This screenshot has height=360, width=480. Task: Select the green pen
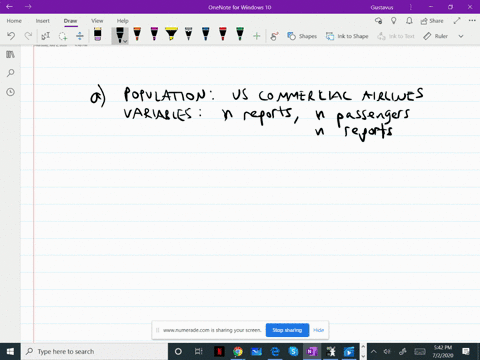pos(240,34)
